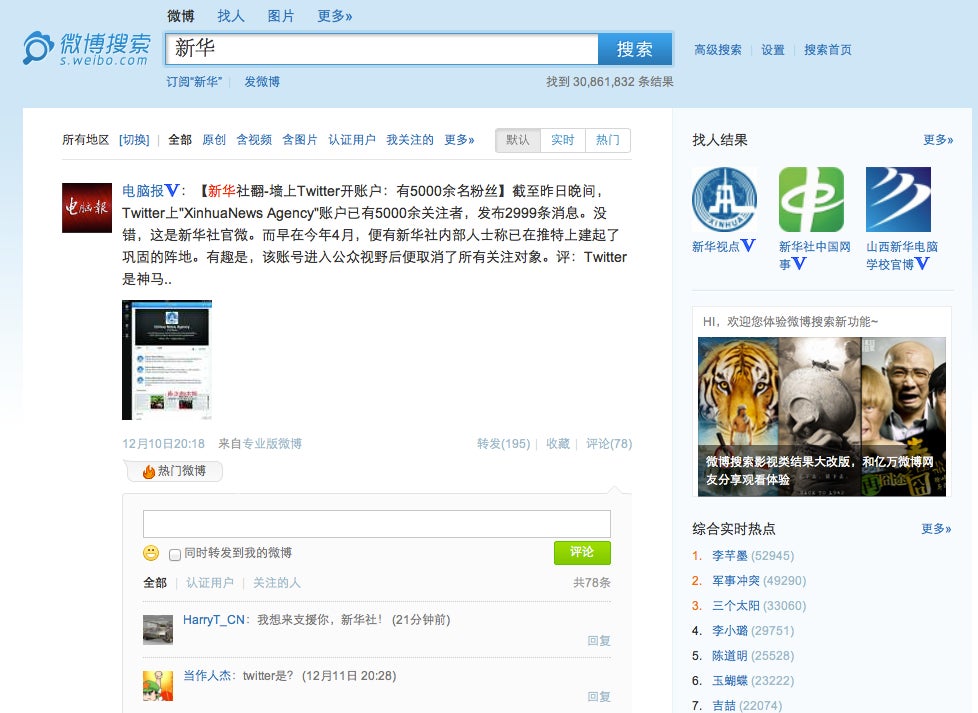
Task: Click the search field containing 新华
Action: (x=382, y=49)
